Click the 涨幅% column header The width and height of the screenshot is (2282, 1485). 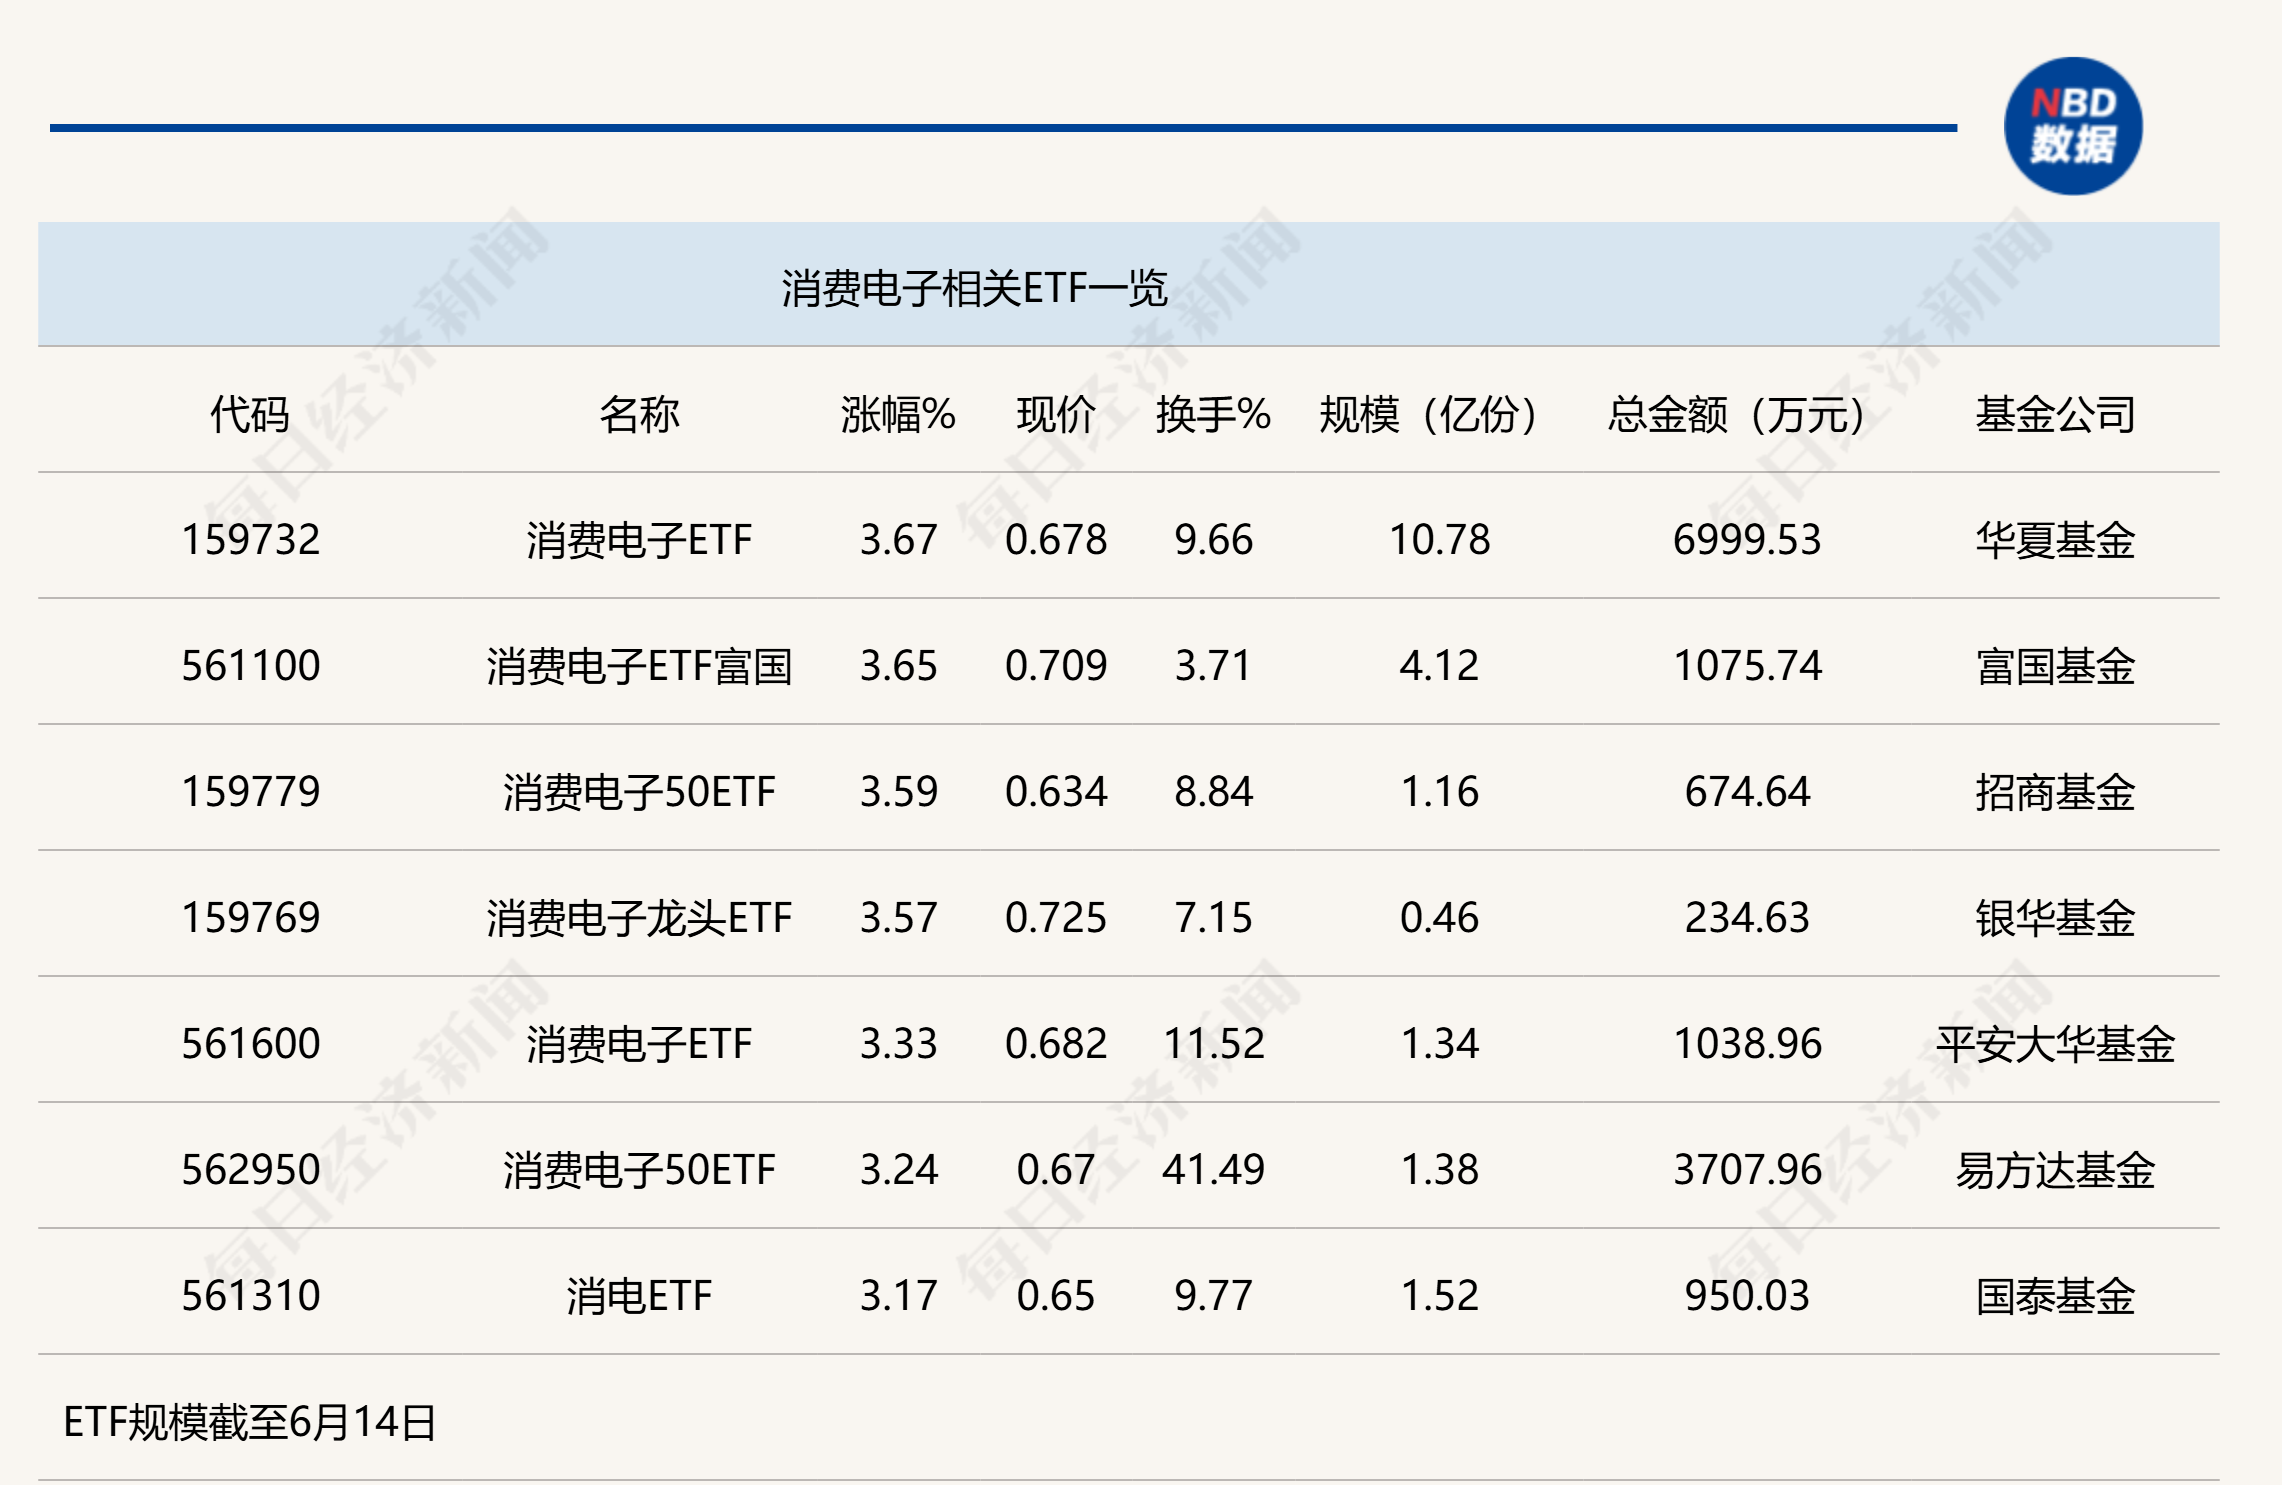[x=897, y=414]
